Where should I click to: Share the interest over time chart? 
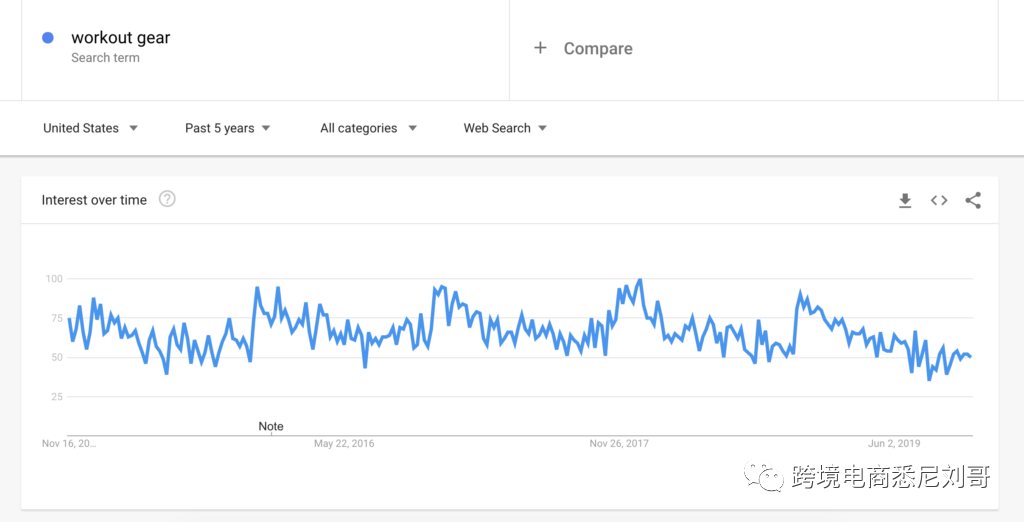click(x=973, y=201)
